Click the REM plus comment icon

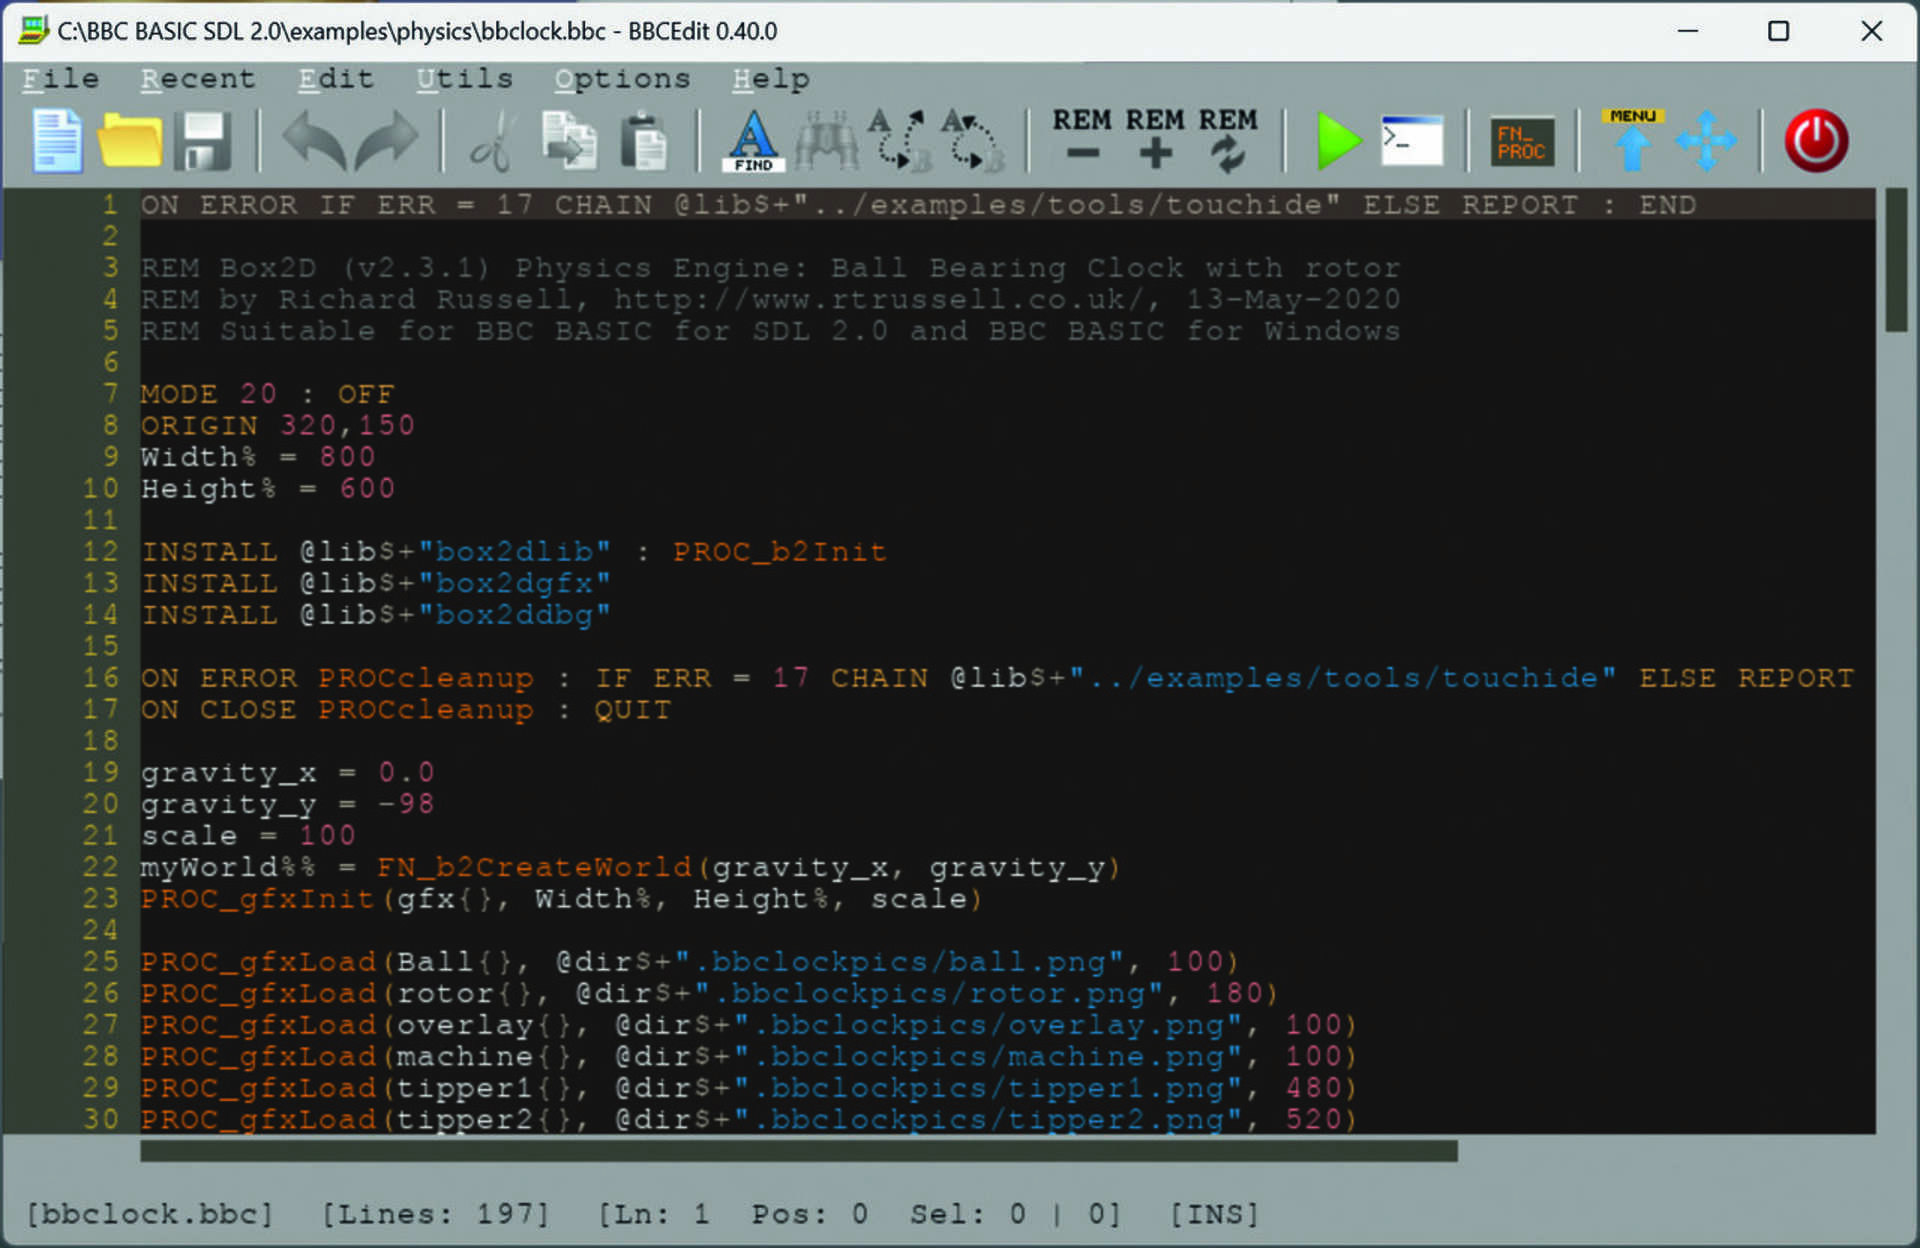tap(1155, 139)
